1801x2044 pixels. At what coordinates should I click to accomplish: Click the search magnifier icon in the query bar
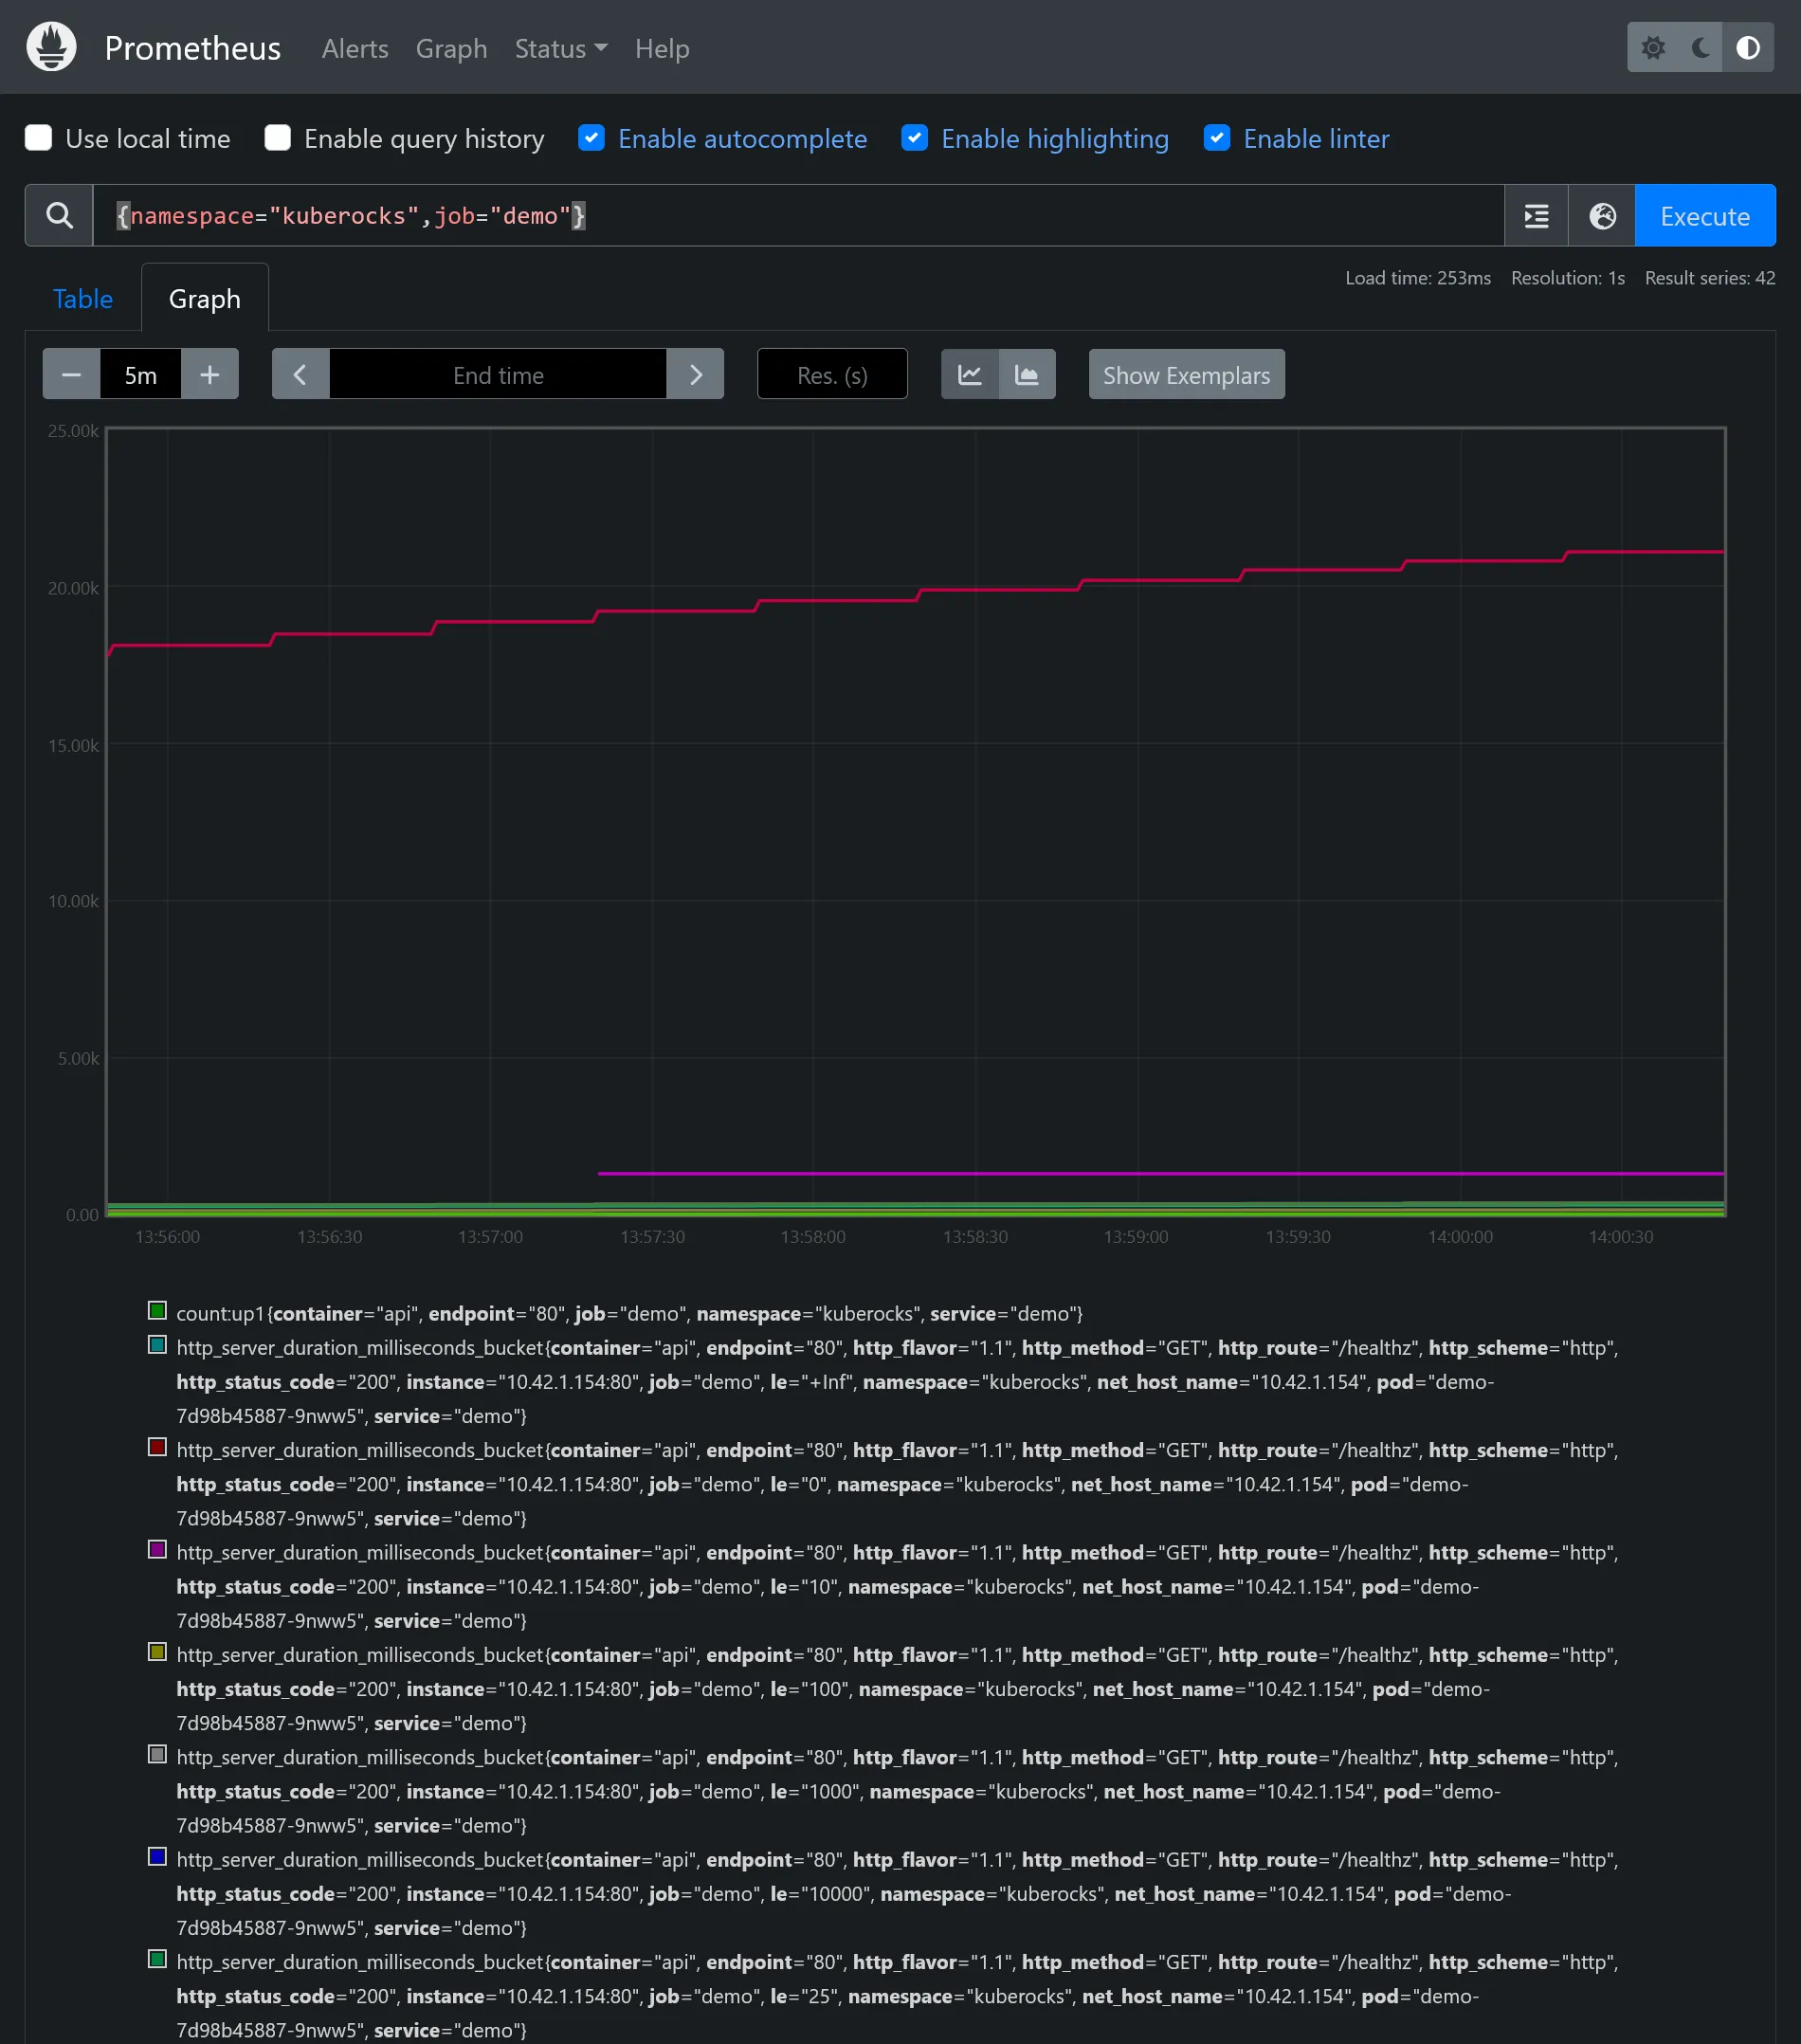59,216
